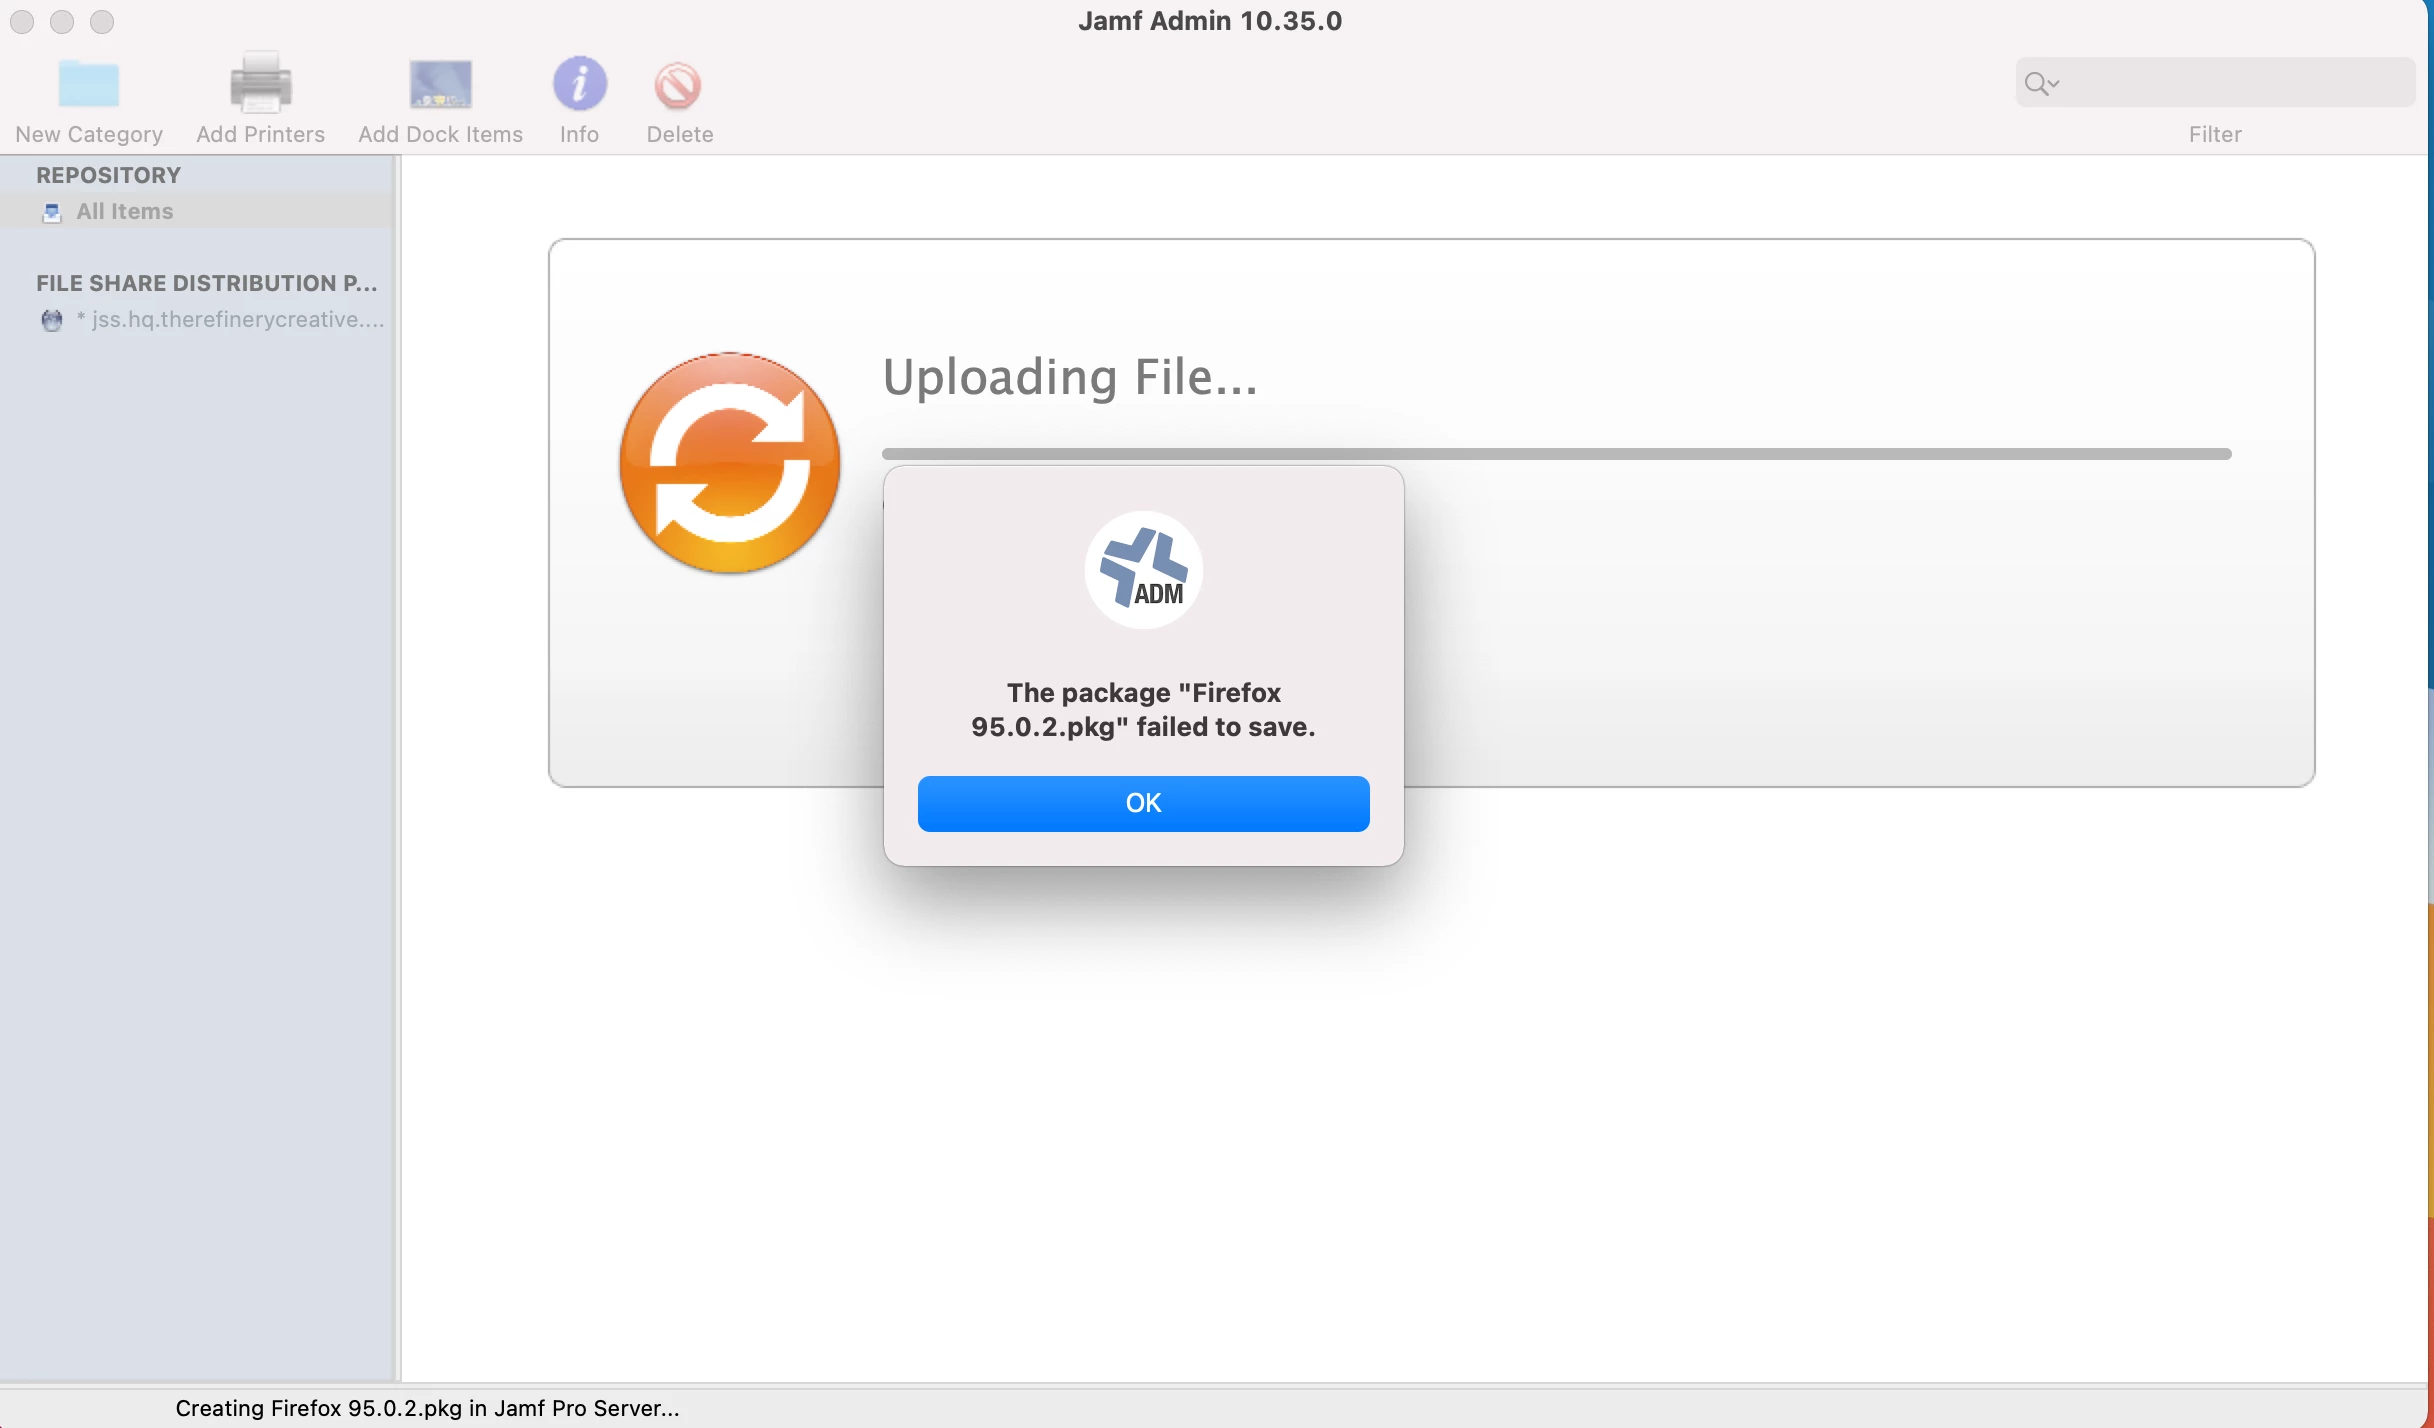Click the Jamf Admin 10.35.0 window title
Screen dimensions: 2434x1428
coord(1210,21)
